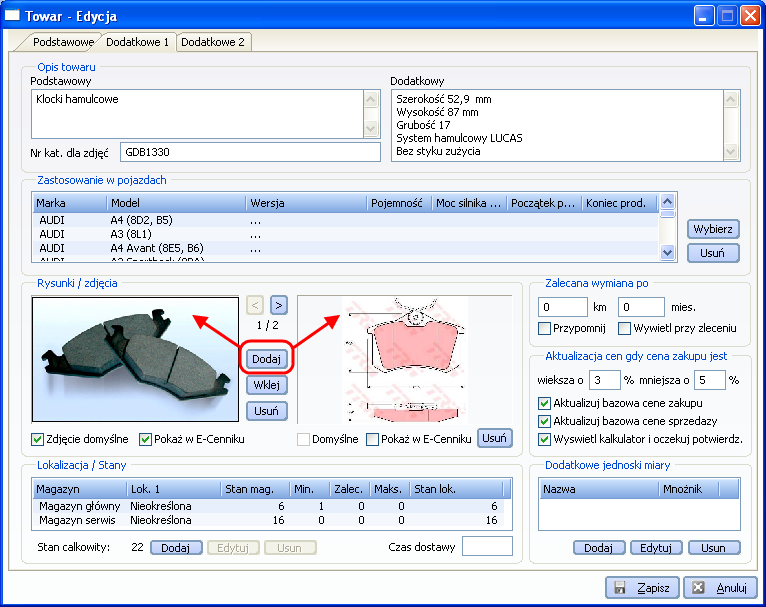The height and width of the screenshot is (607, 766).
Task: Enable the Przypomnij checkbox
Action: pyautogui.click(x=544, y=329)
